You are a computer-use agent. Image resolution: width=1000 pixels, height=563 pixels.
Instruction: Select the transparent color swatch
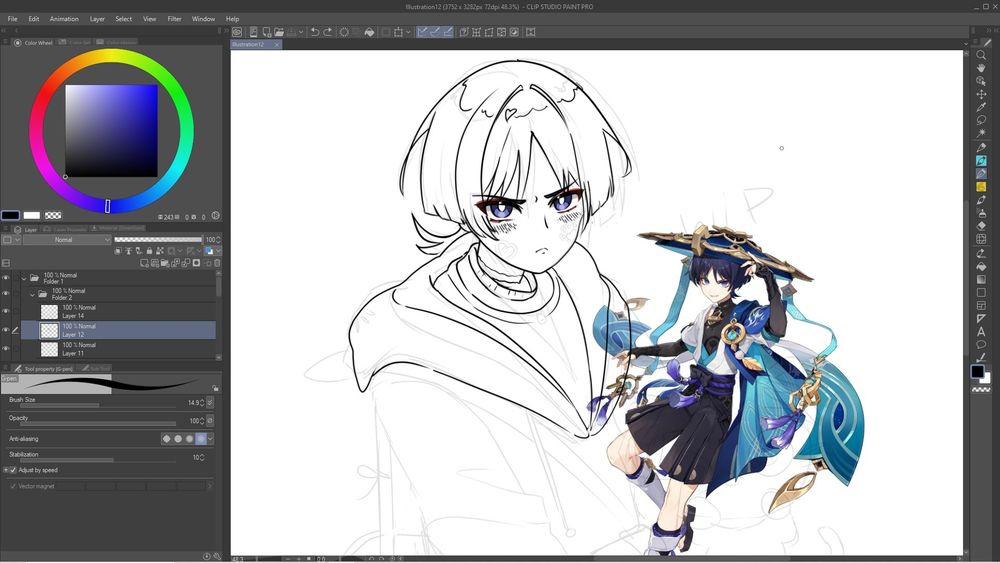pyautogui.click(x=53, y=216)
